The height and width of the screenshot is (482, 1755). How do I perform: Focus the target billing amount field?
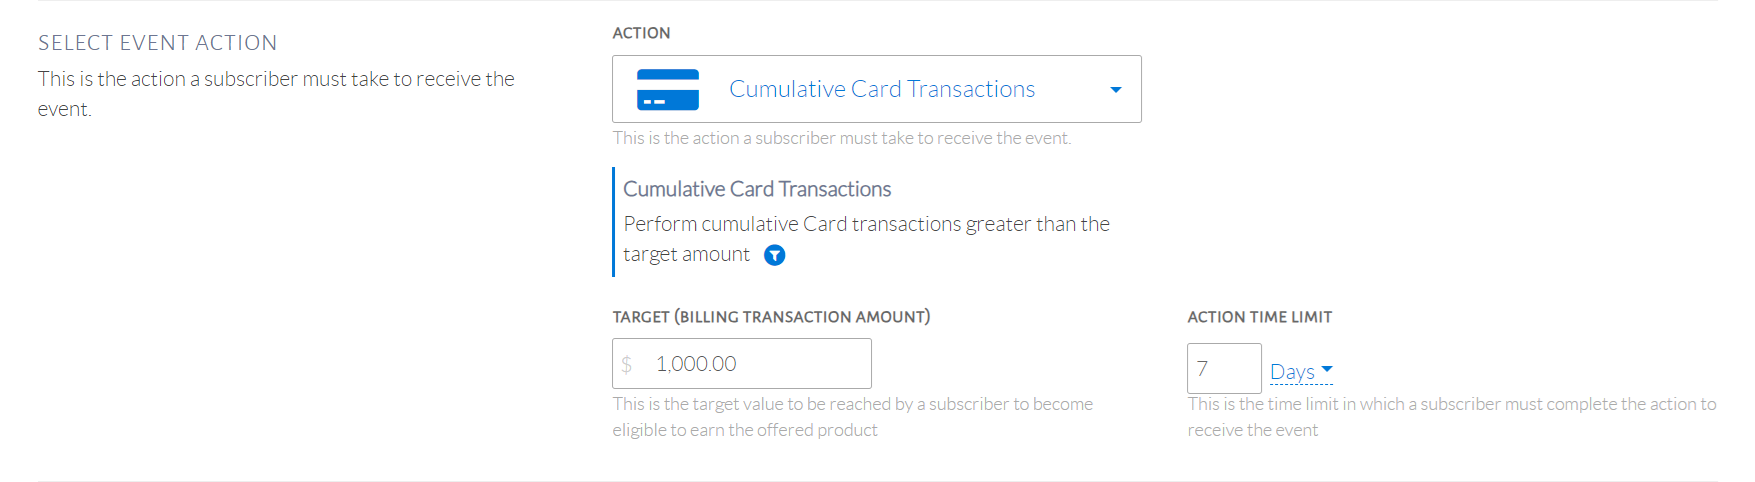(755, 364)
